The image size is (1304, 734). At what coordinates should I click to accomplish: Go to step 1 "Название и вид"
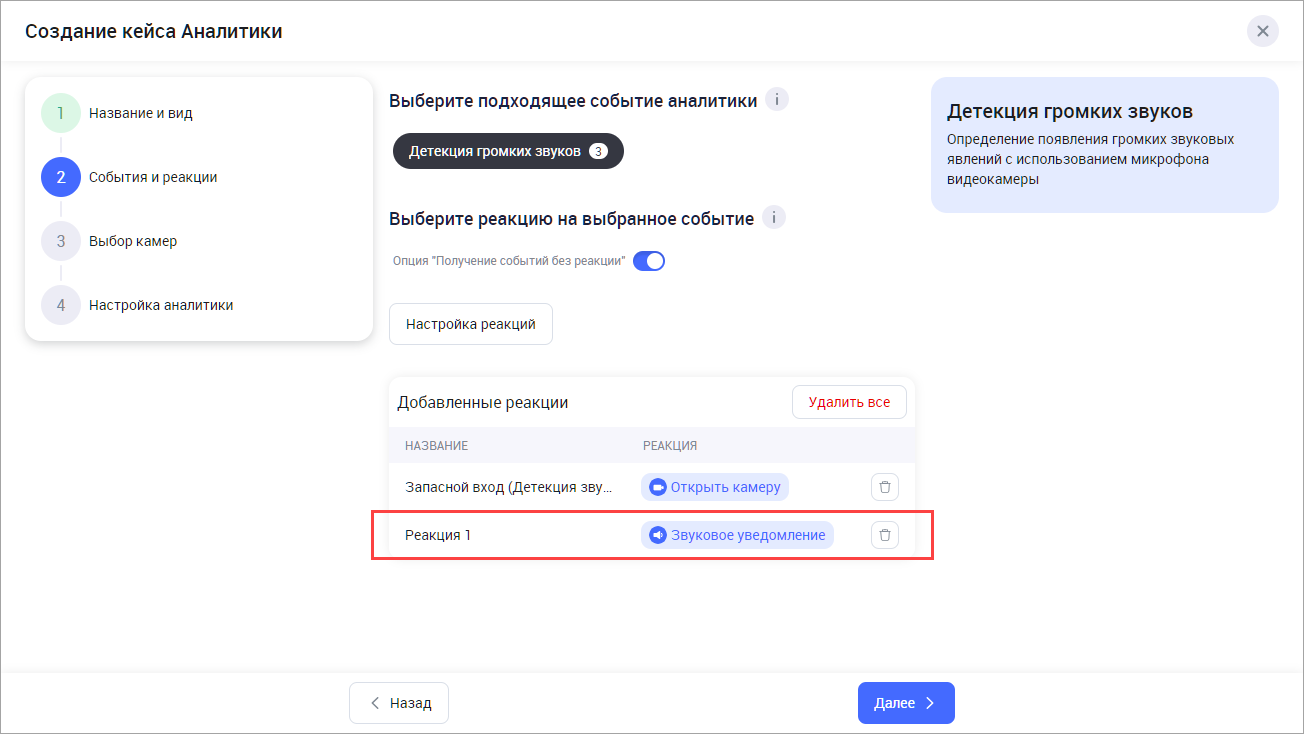(x=140, y=113)
